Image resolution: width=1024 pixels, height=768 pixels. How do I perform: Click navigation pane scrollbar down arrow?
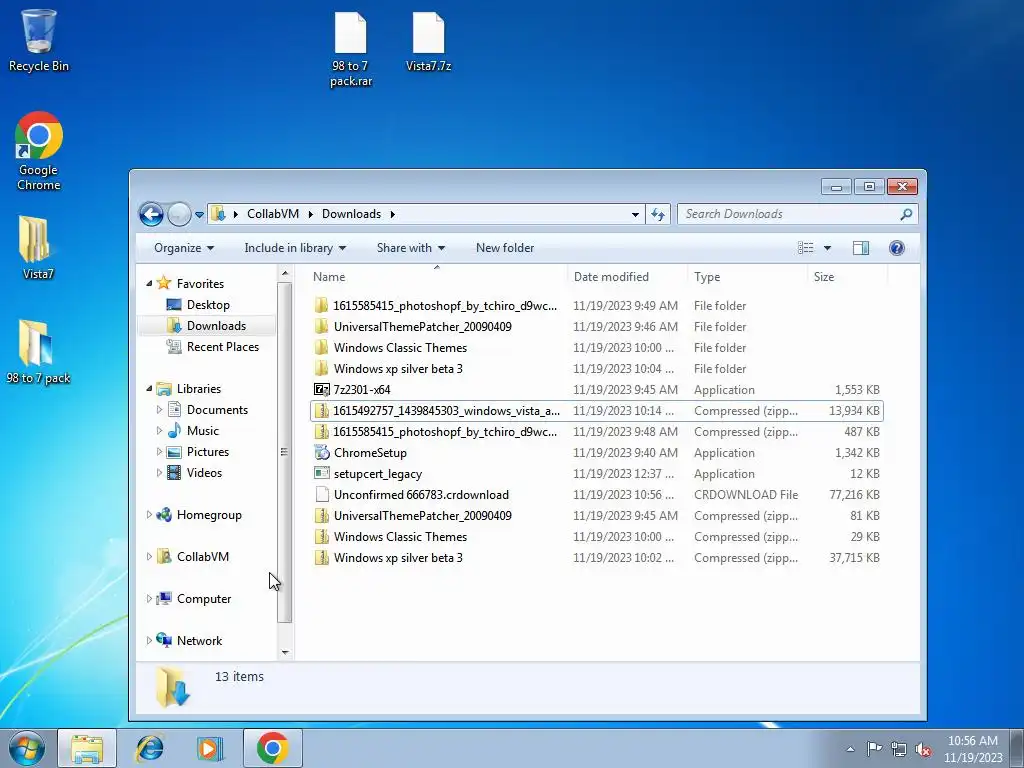point(285,652)
